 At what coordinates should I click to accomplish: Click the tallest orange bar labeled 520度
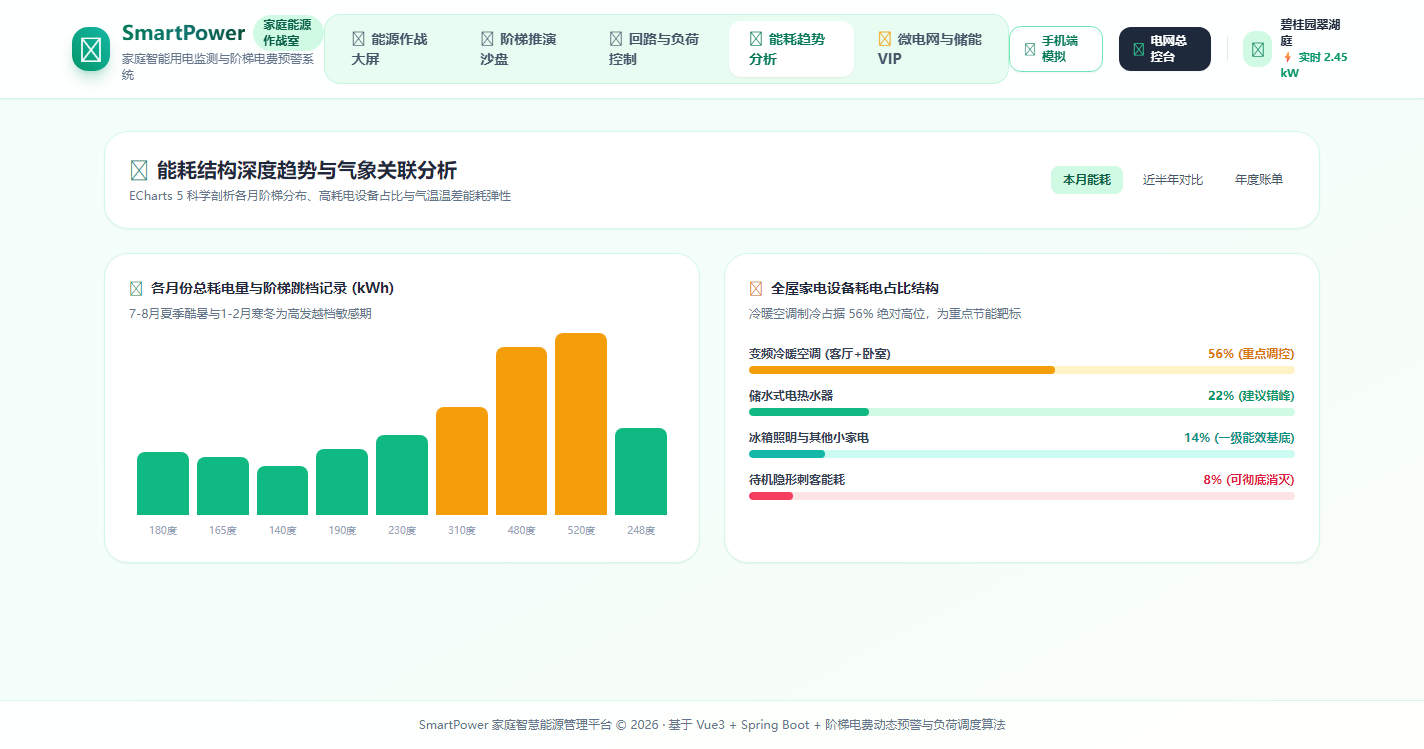[x=581, y=424]
